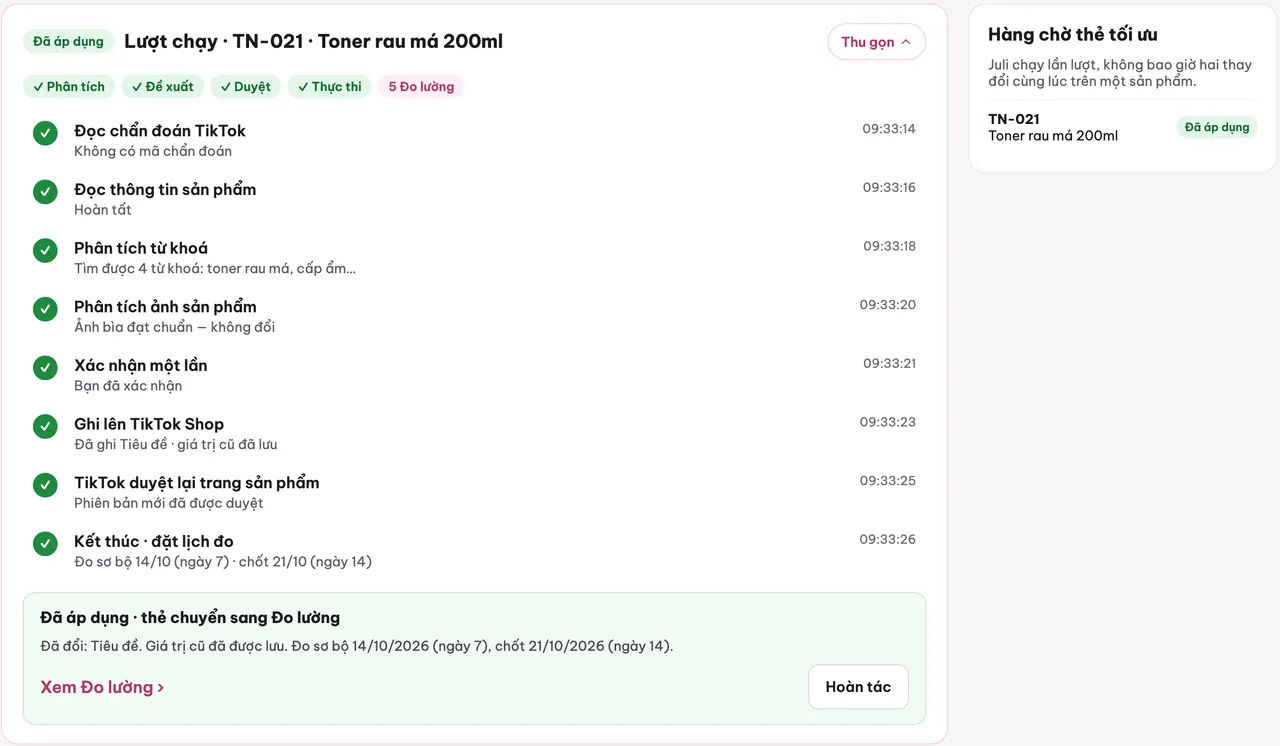The width and height of the screenshot is (1280, 746).
Task: Select the Duyệt stage chip
Action: (x=246, y=87)
